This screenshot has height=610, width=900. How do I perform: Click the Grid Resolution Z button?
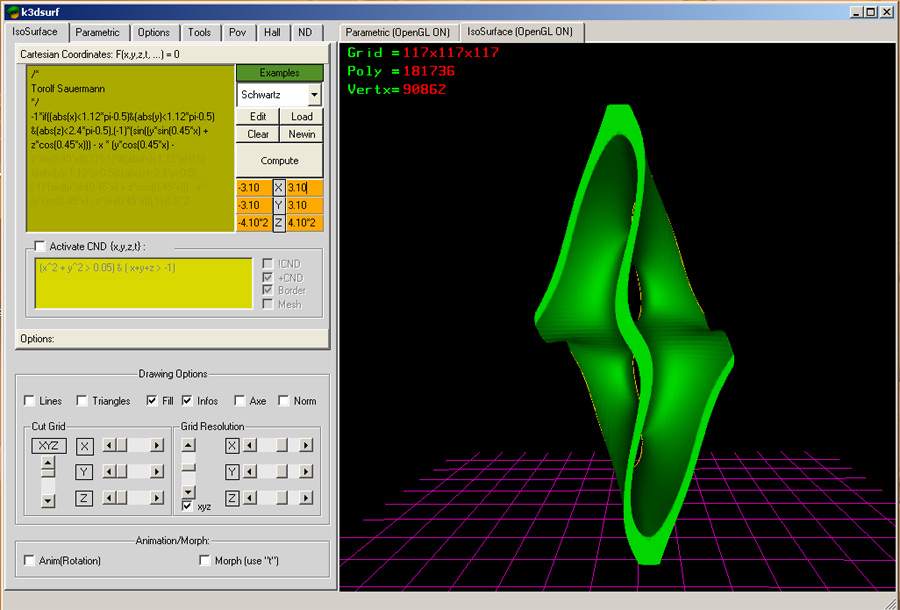[232, 498]
